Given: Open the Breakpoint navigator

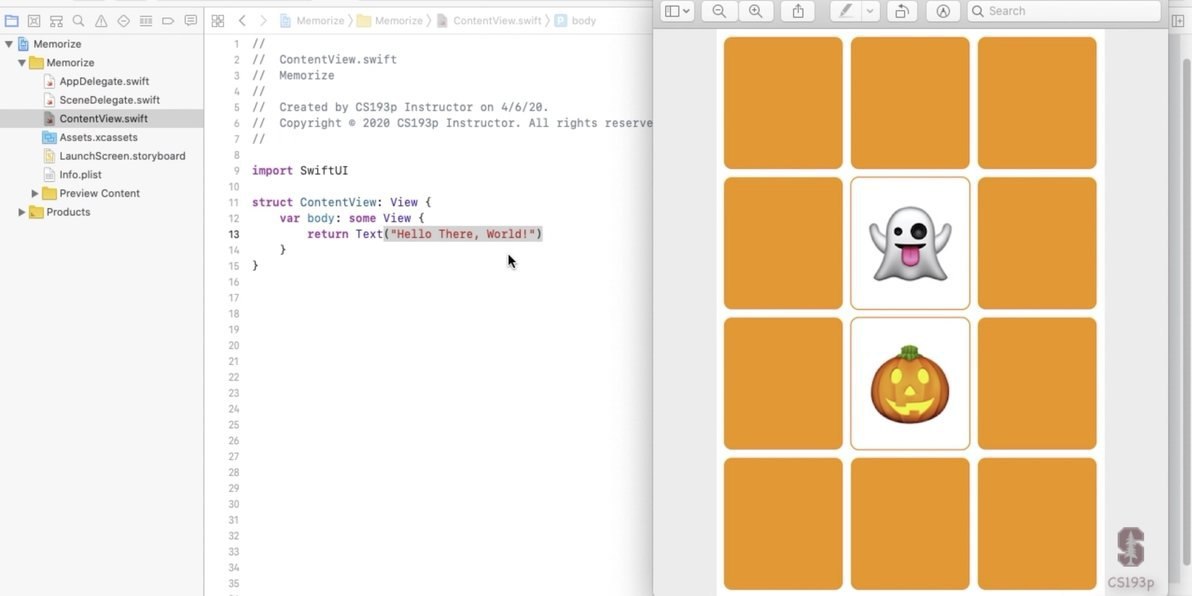Looking at the screenshot, I should coord(168,21).
